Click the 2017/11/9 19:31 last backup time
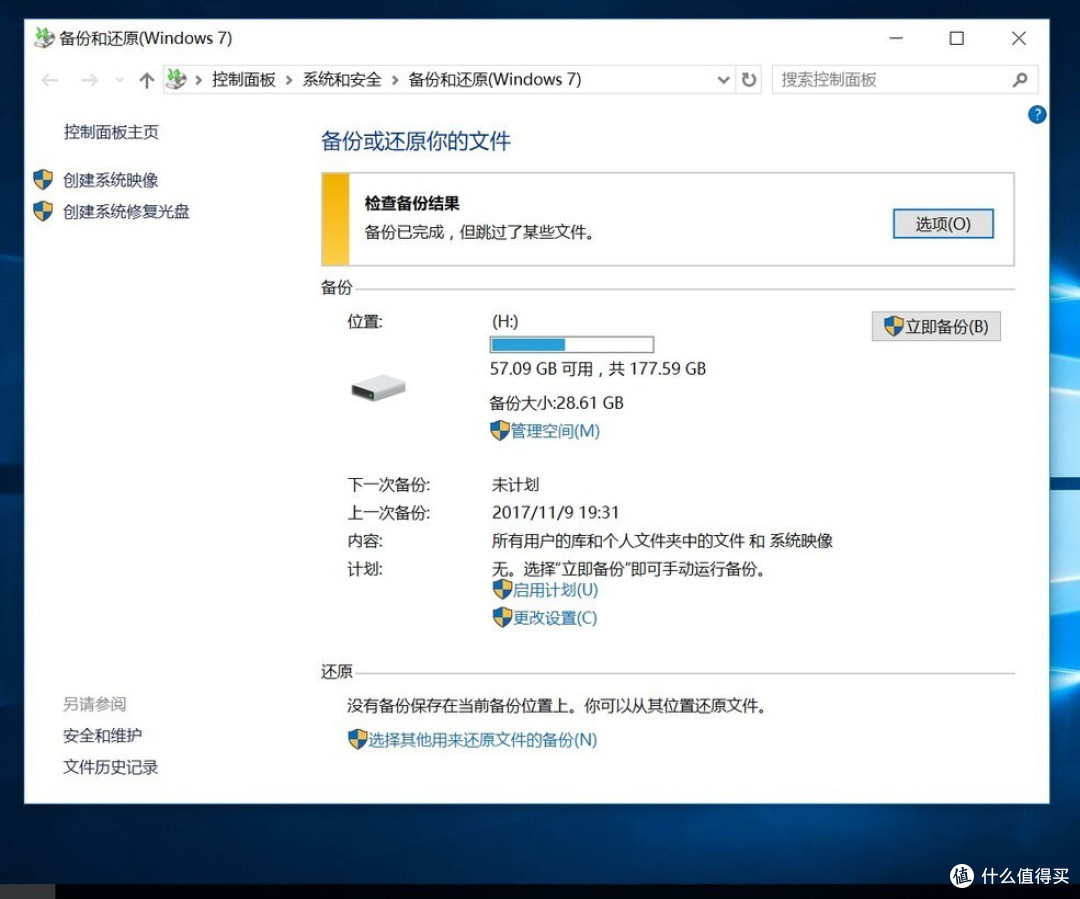The image size is (1080, 899). tap(555, 513)
